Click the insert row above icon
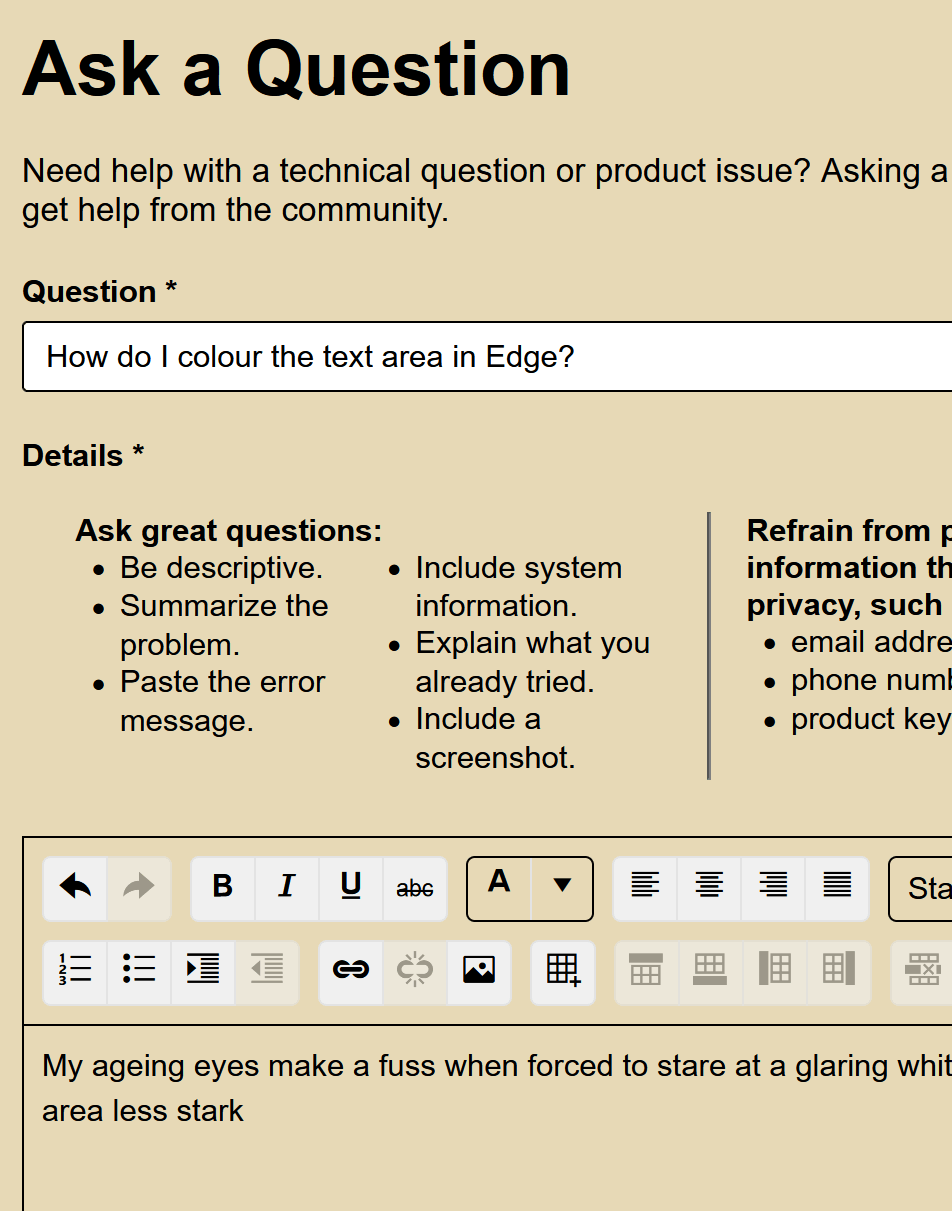The height and width of the screenshot is (1211, 952). 646,972
